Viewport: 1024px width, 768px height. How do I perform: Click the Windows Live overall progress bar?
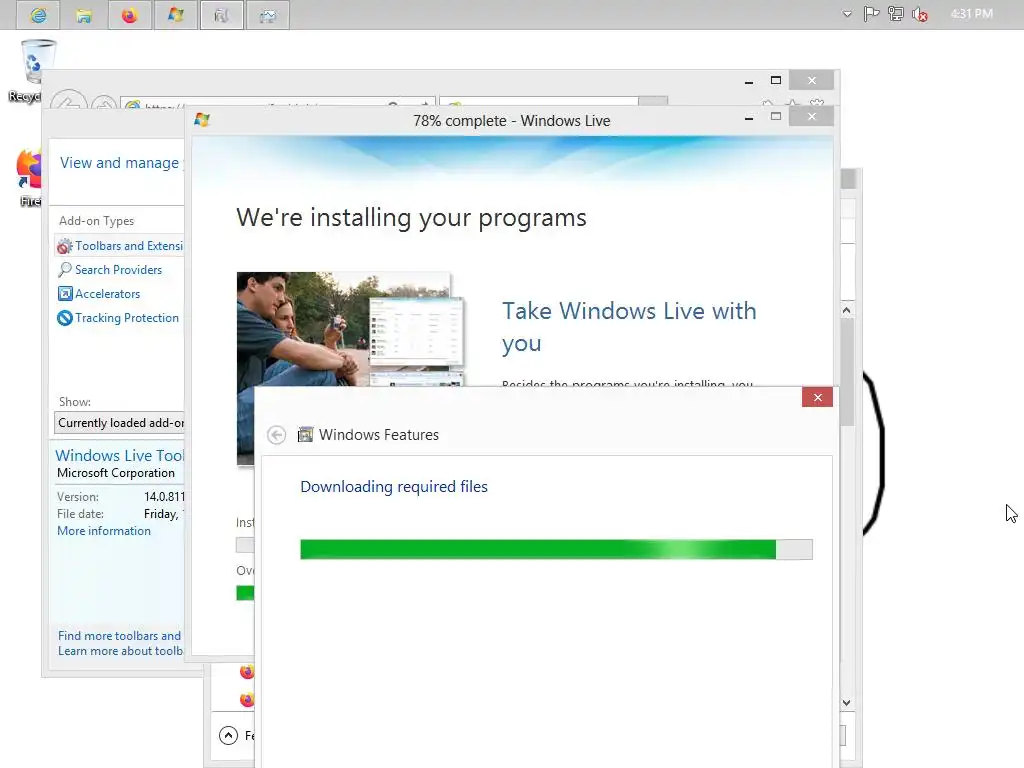[x=245, y=593]
